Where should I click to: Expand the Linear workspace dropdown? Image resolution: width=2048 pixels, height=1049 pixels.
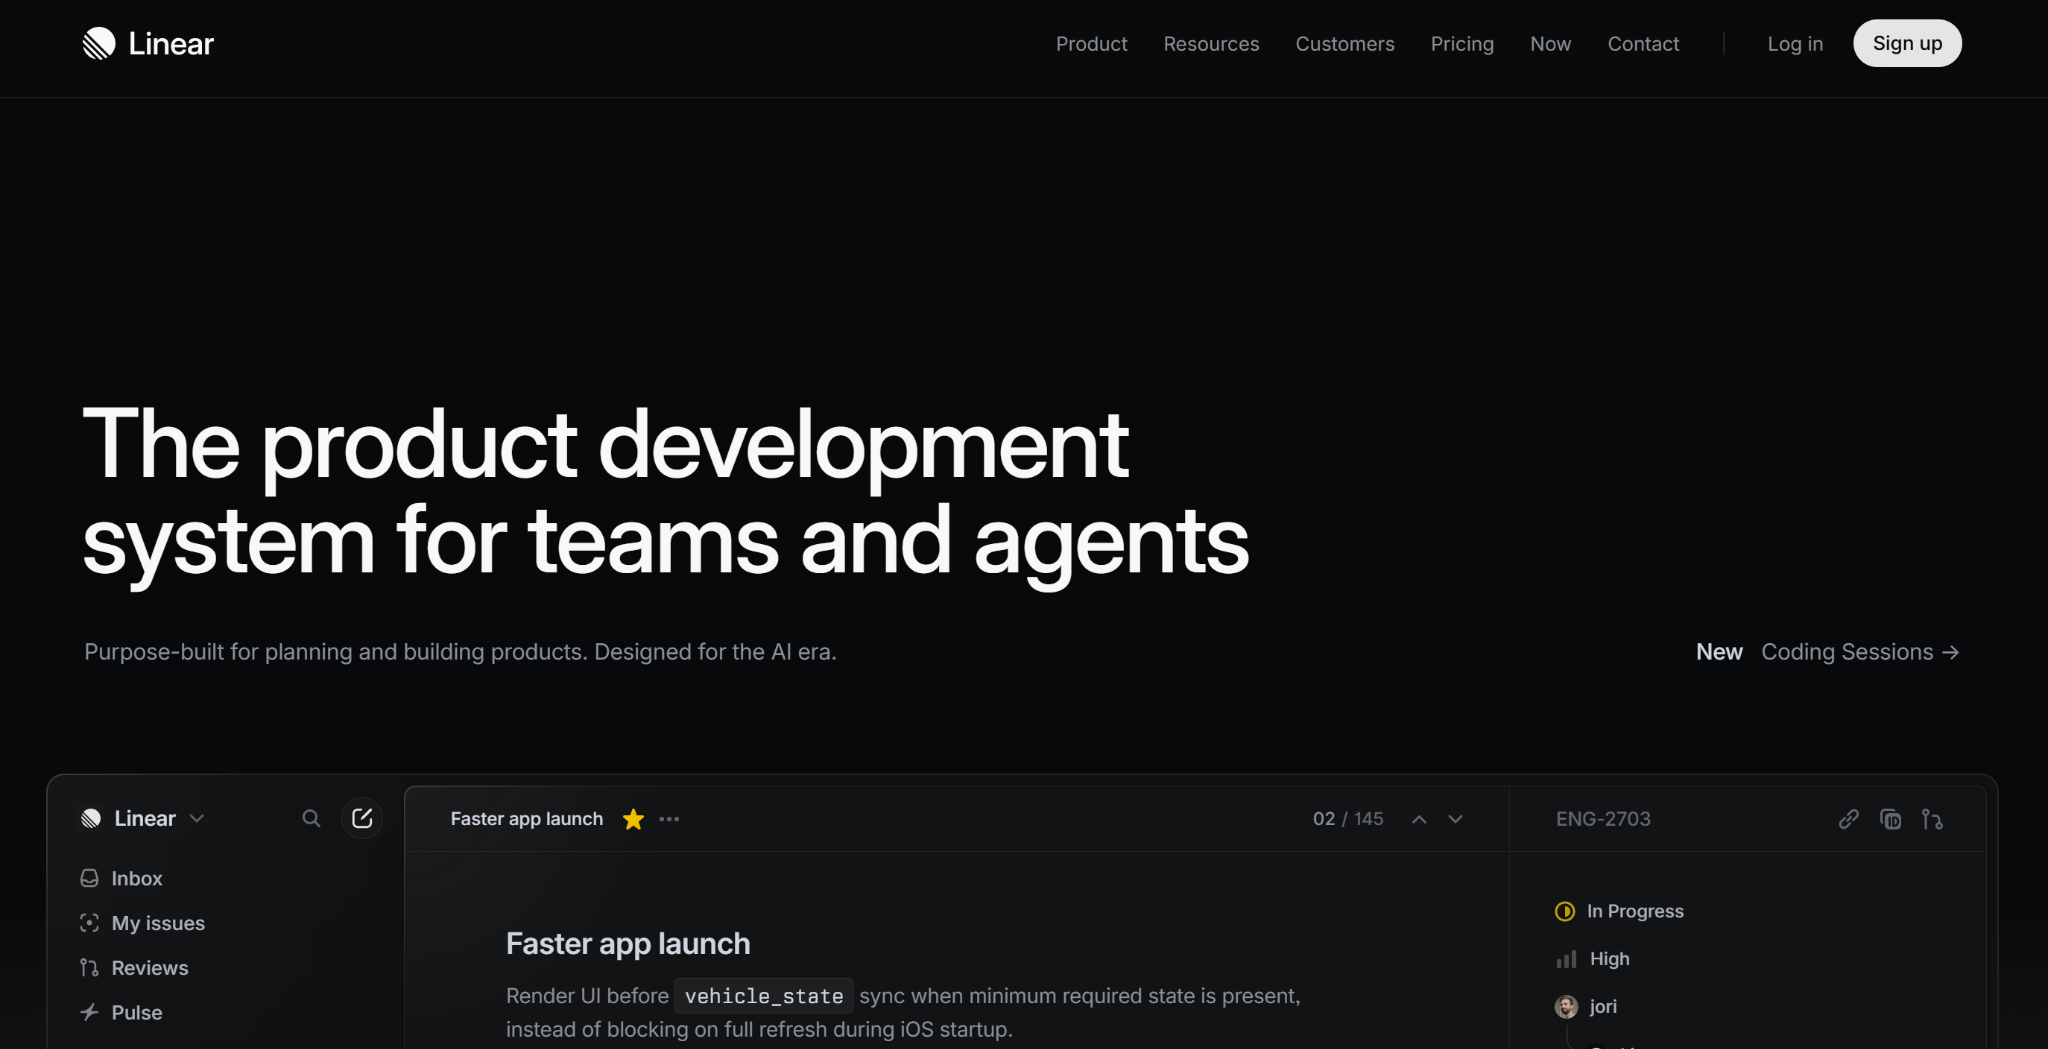tap(143, 818)
